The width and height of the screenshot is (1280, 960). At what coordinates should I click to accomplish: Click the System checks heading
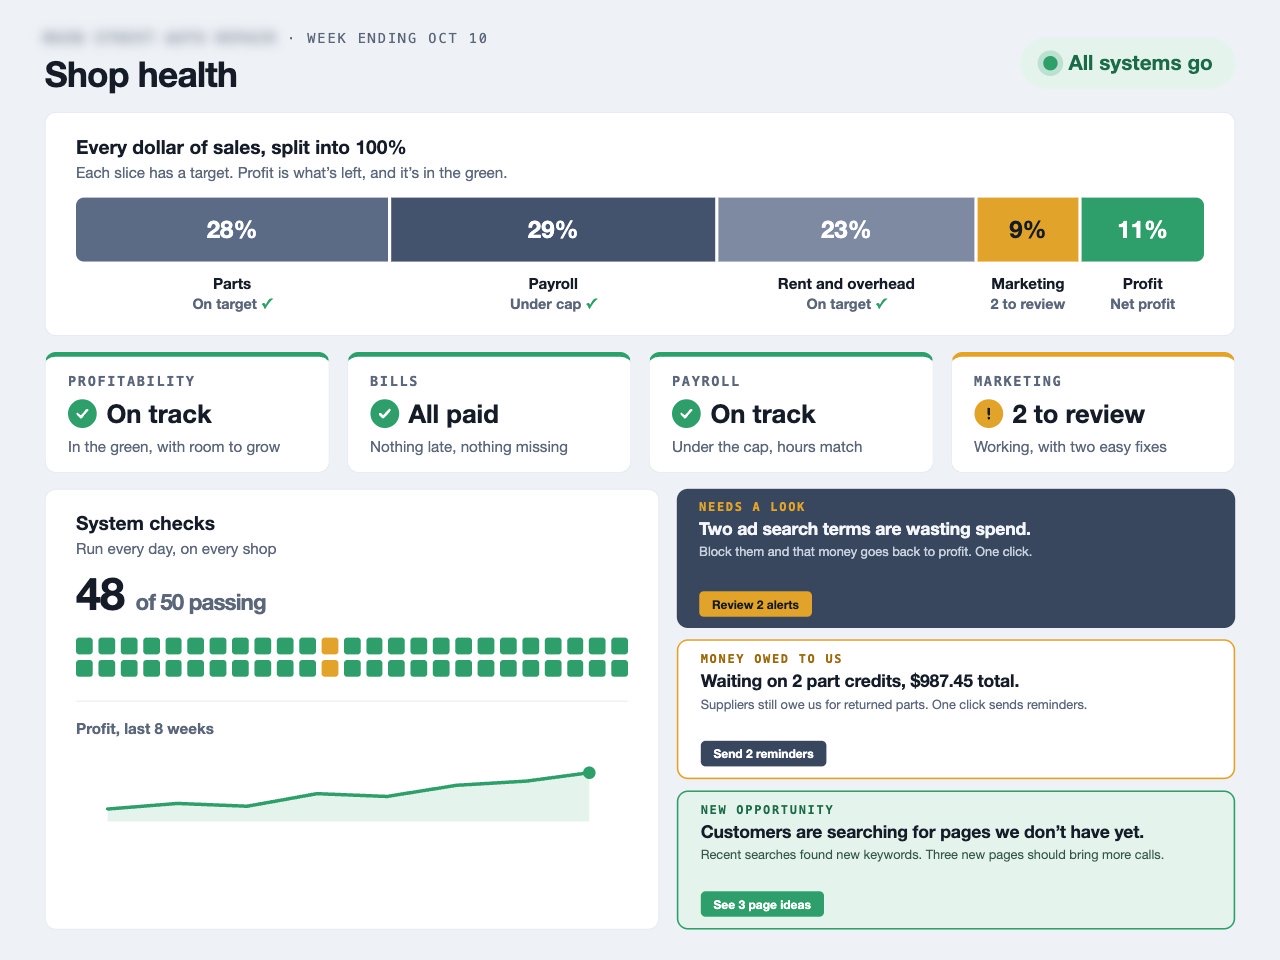tap(145, 523)
